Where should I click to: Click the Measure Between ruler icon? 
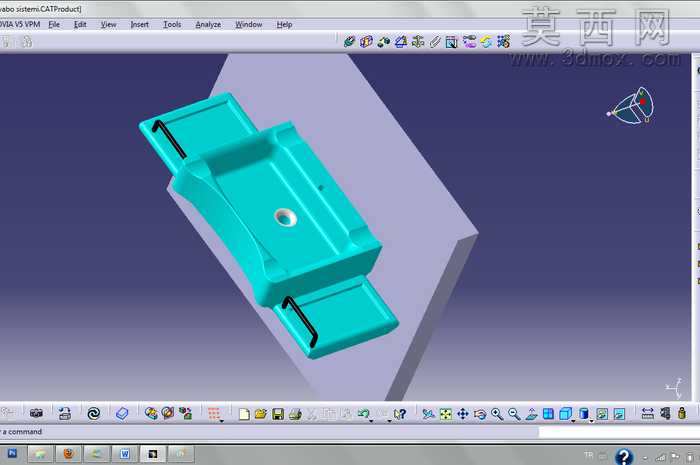[x=647, y=414]
